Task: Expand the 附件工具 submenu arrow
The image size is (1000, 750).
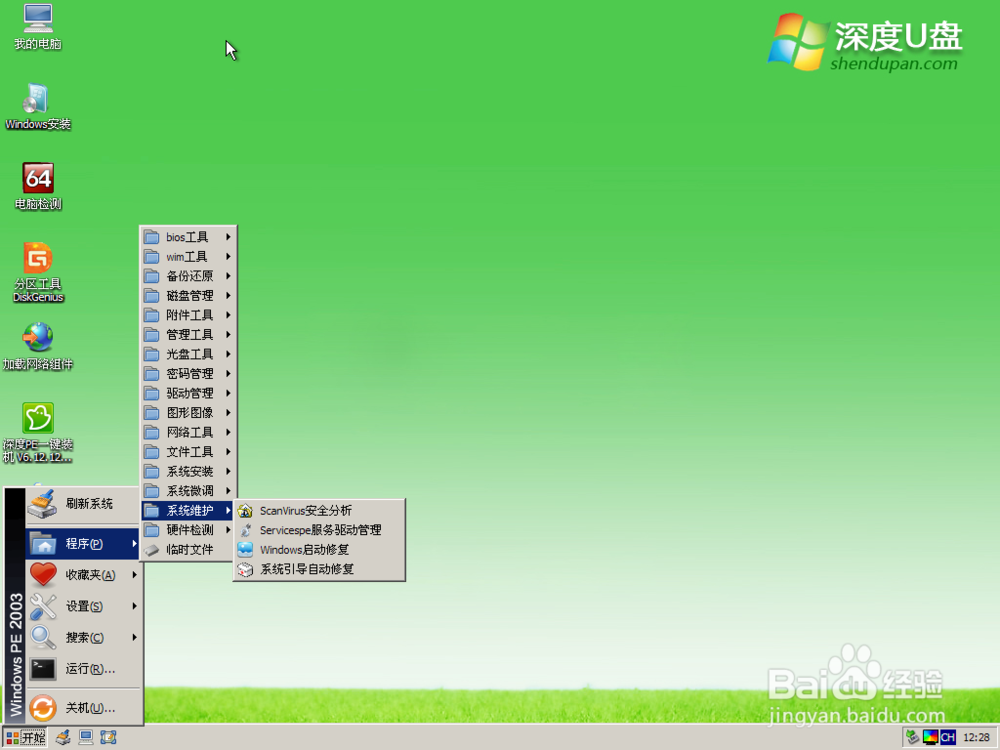Action: pos(228,315)
